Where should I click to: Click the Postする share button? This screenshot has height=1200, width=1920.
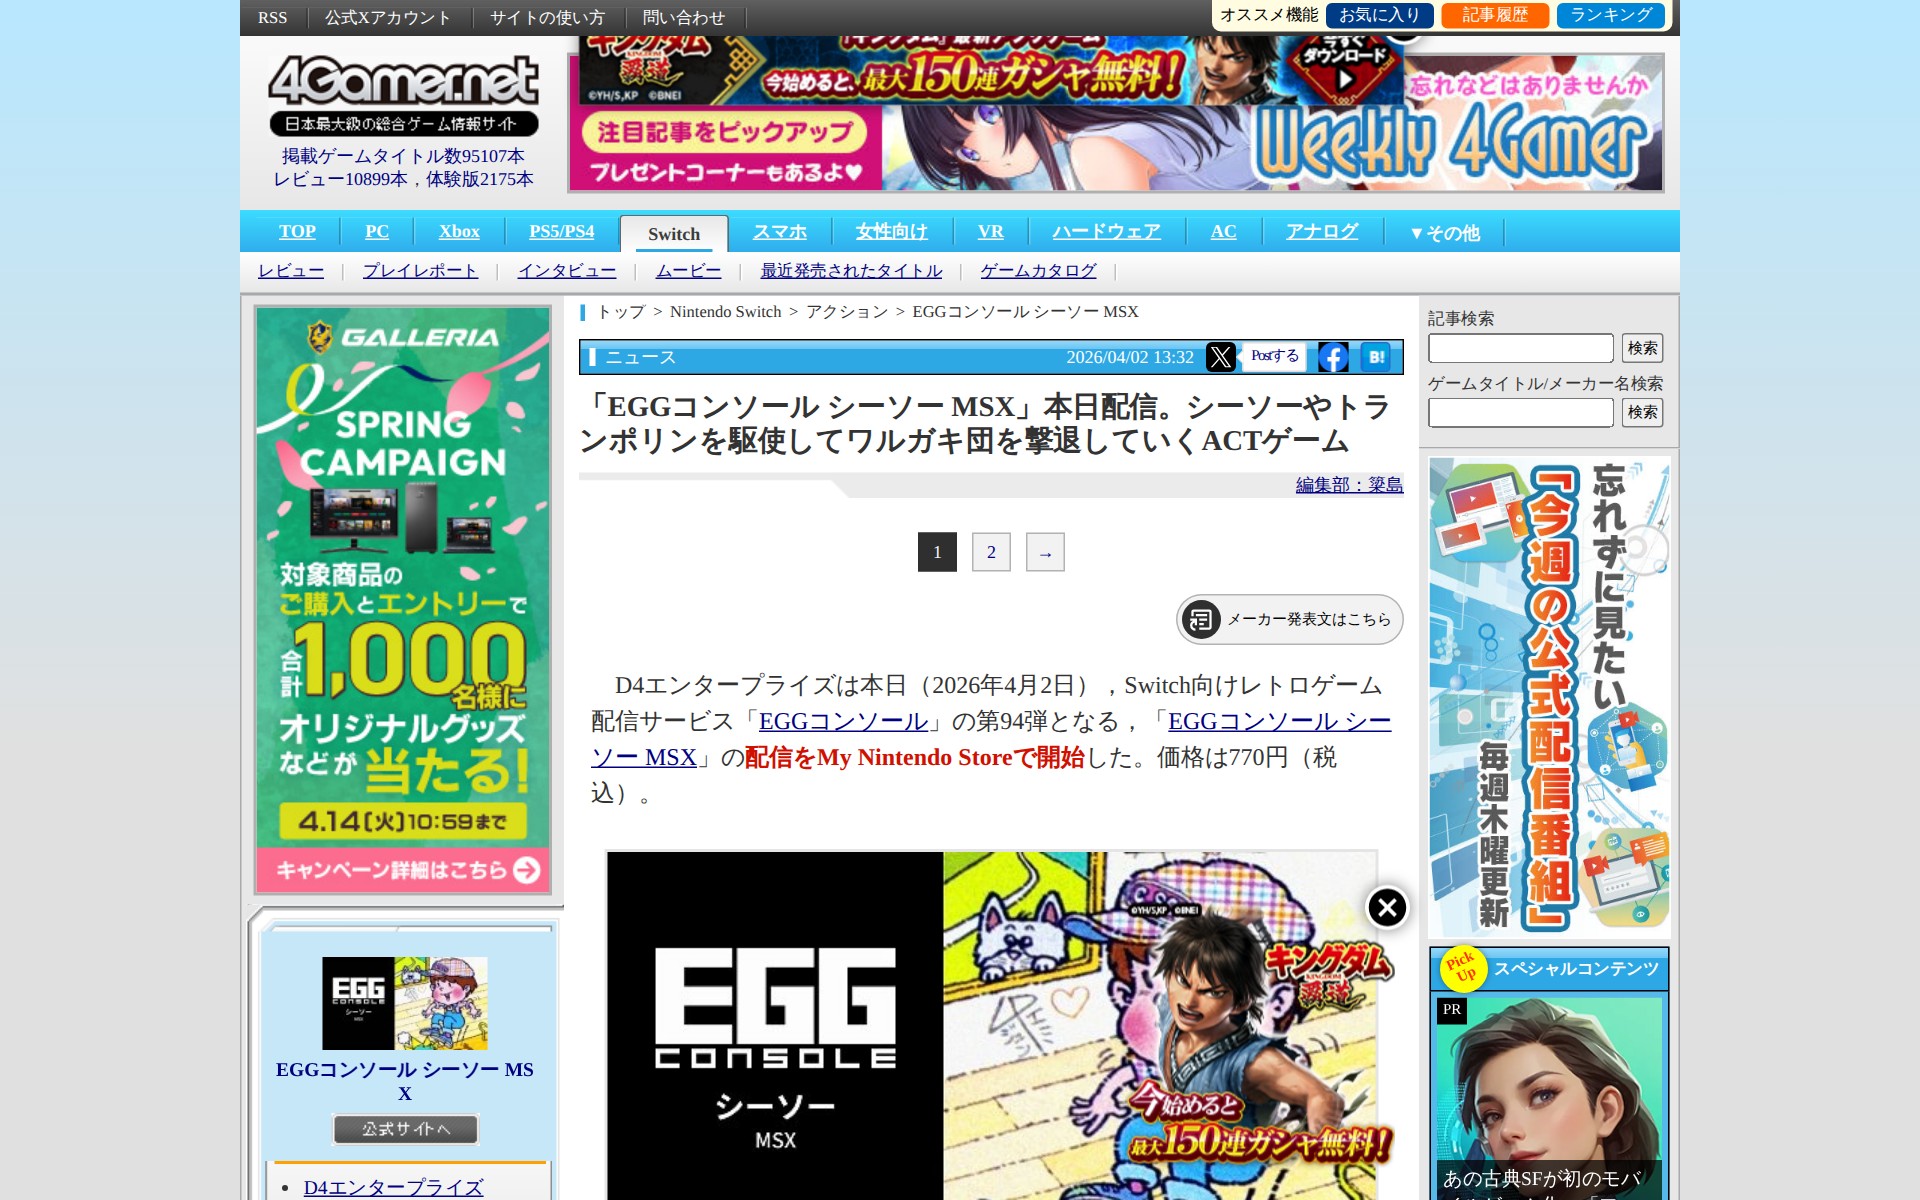click(1274, 356)
